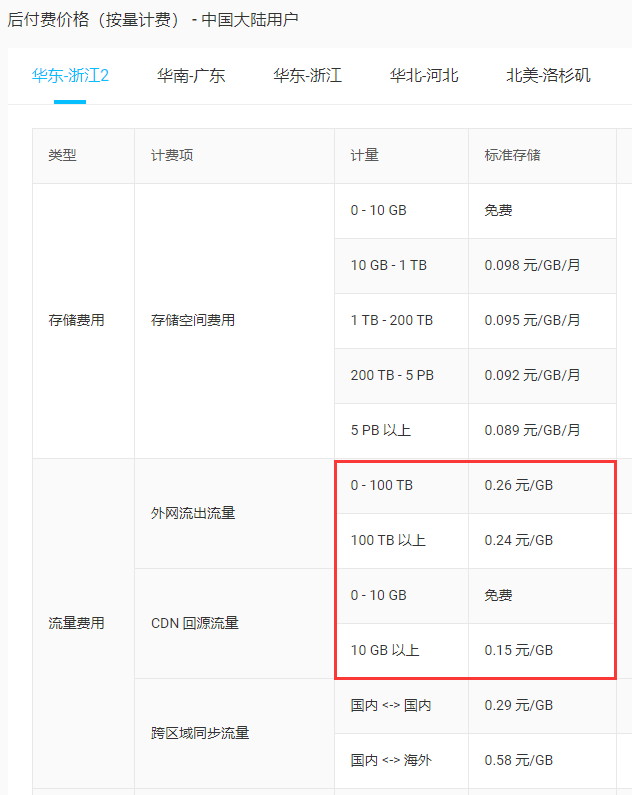Viewport: 632px width, 795px height.
Task: Click the 外网流出流量 billing item cell
Action: (193, 513)
